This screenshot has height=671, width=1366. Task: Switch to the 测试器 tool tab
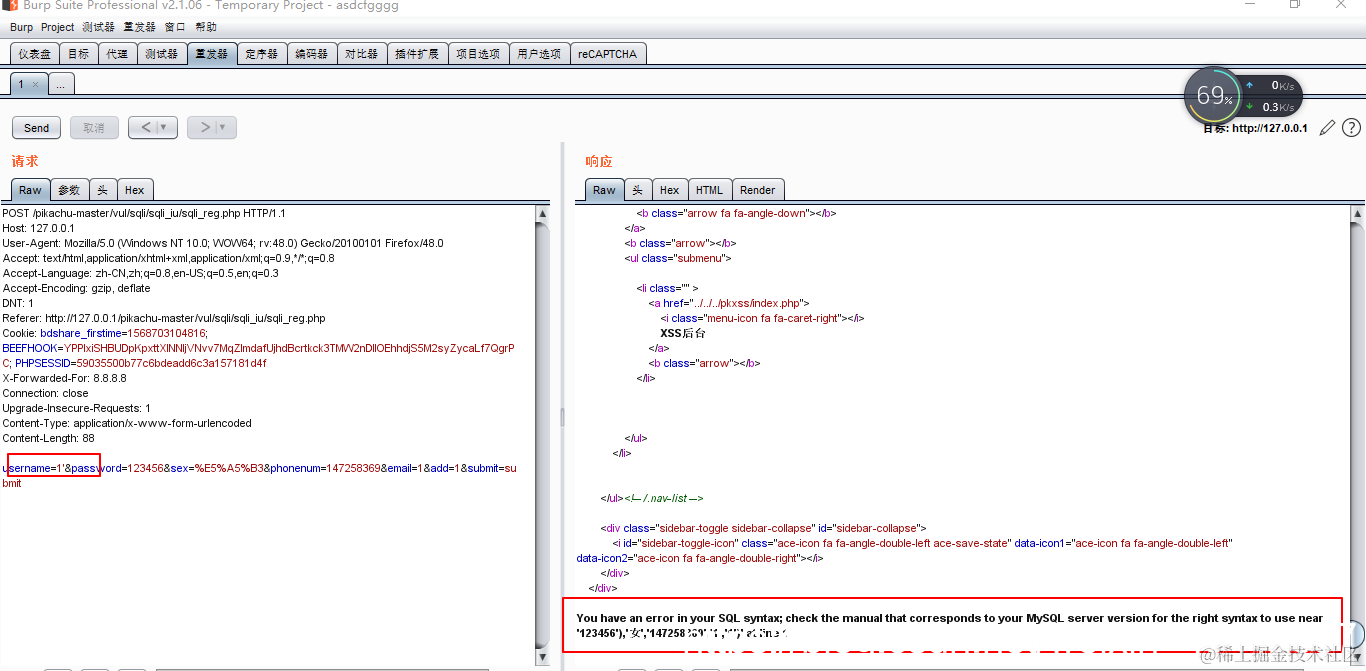coord(161,54)
